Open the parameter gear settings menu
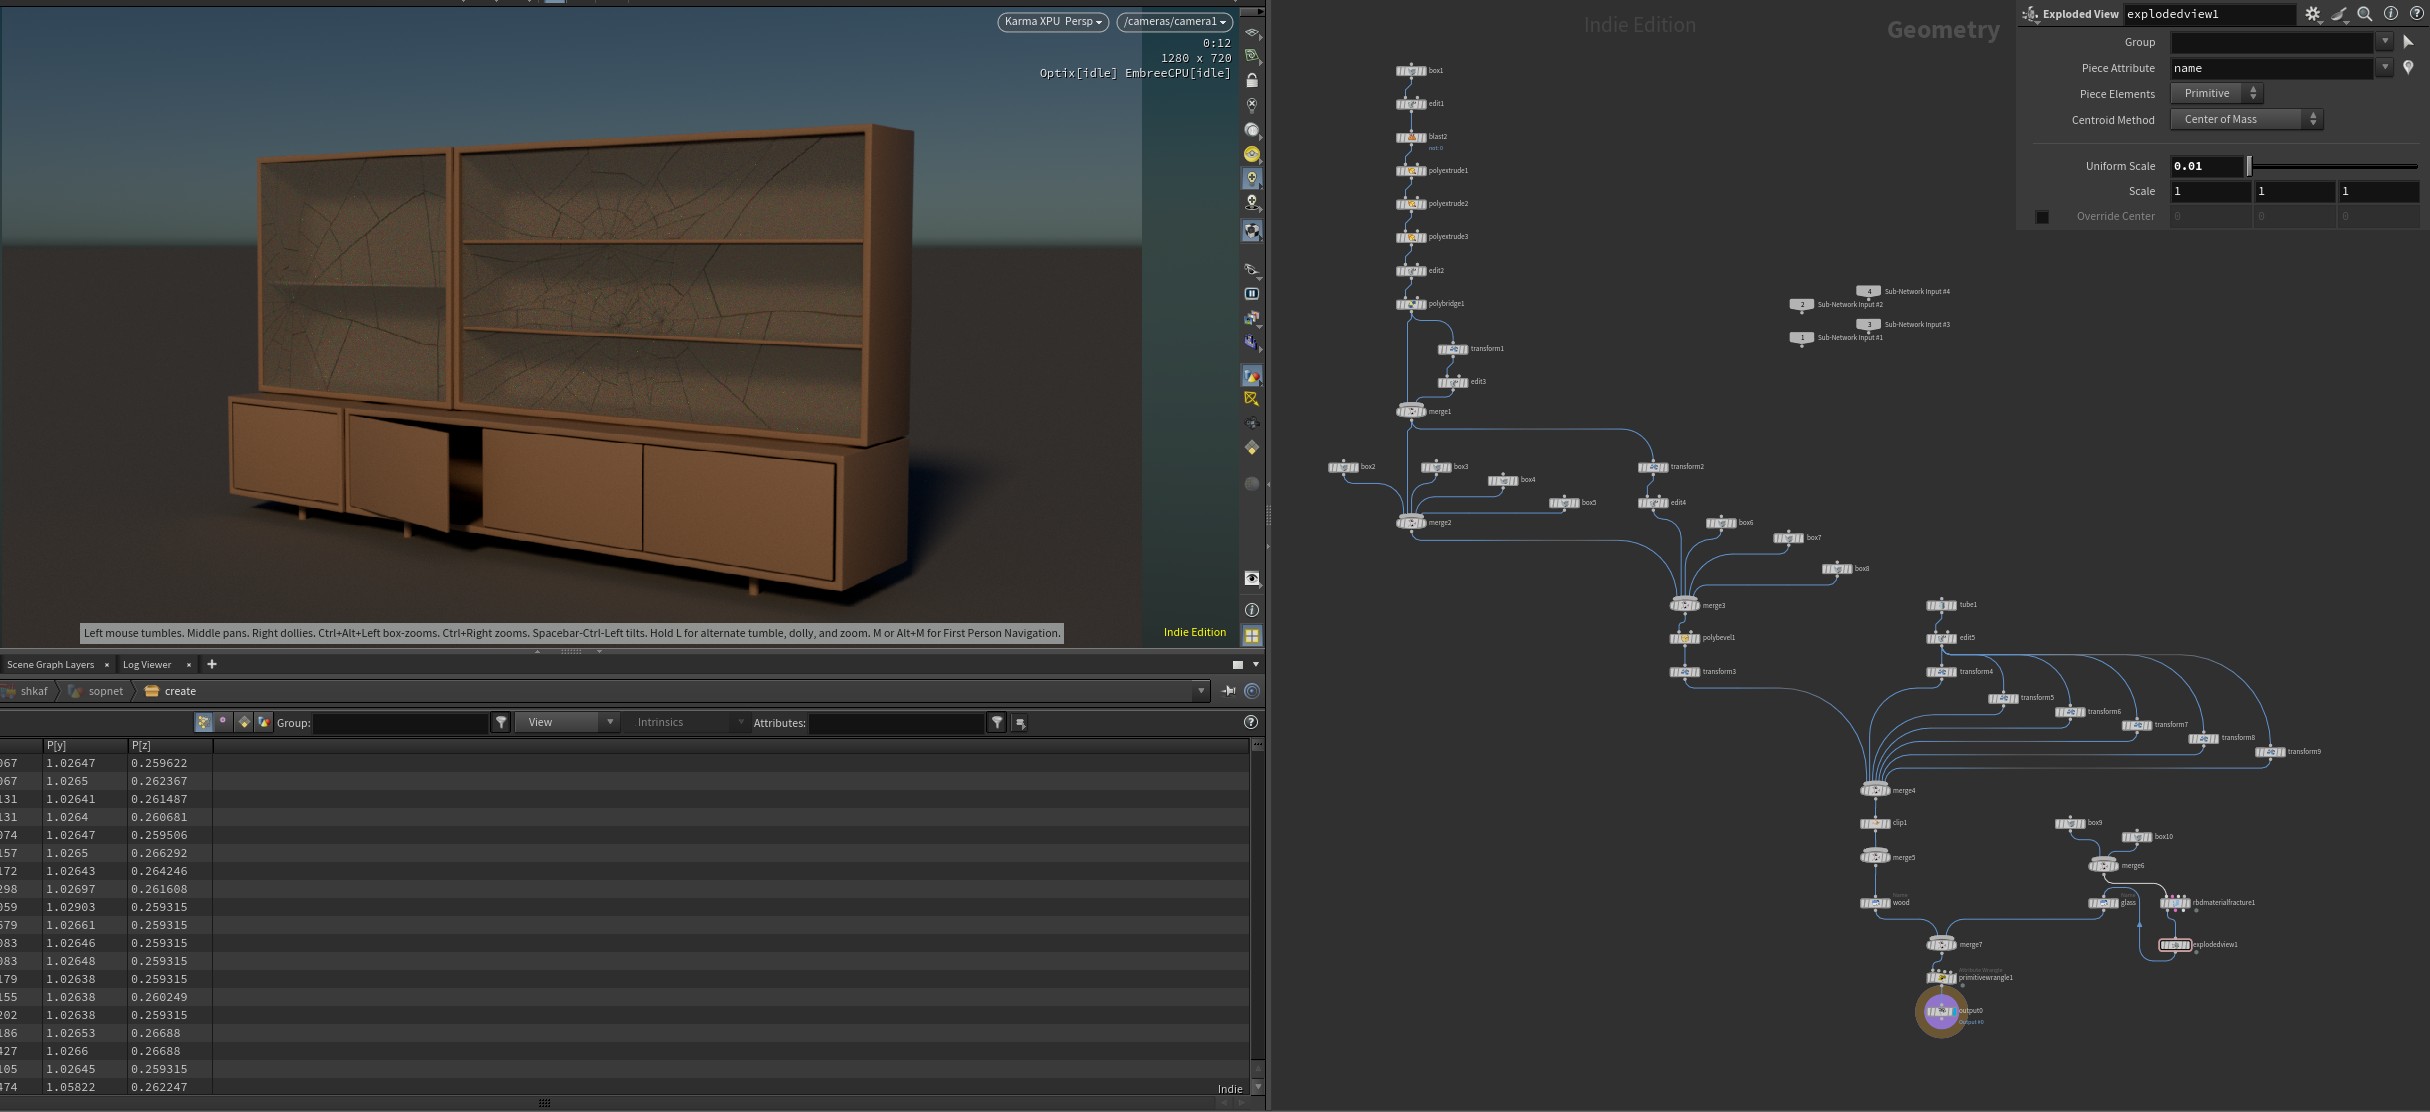The height and width of the screenshot is (1112, 2430). coord(2313,14)
